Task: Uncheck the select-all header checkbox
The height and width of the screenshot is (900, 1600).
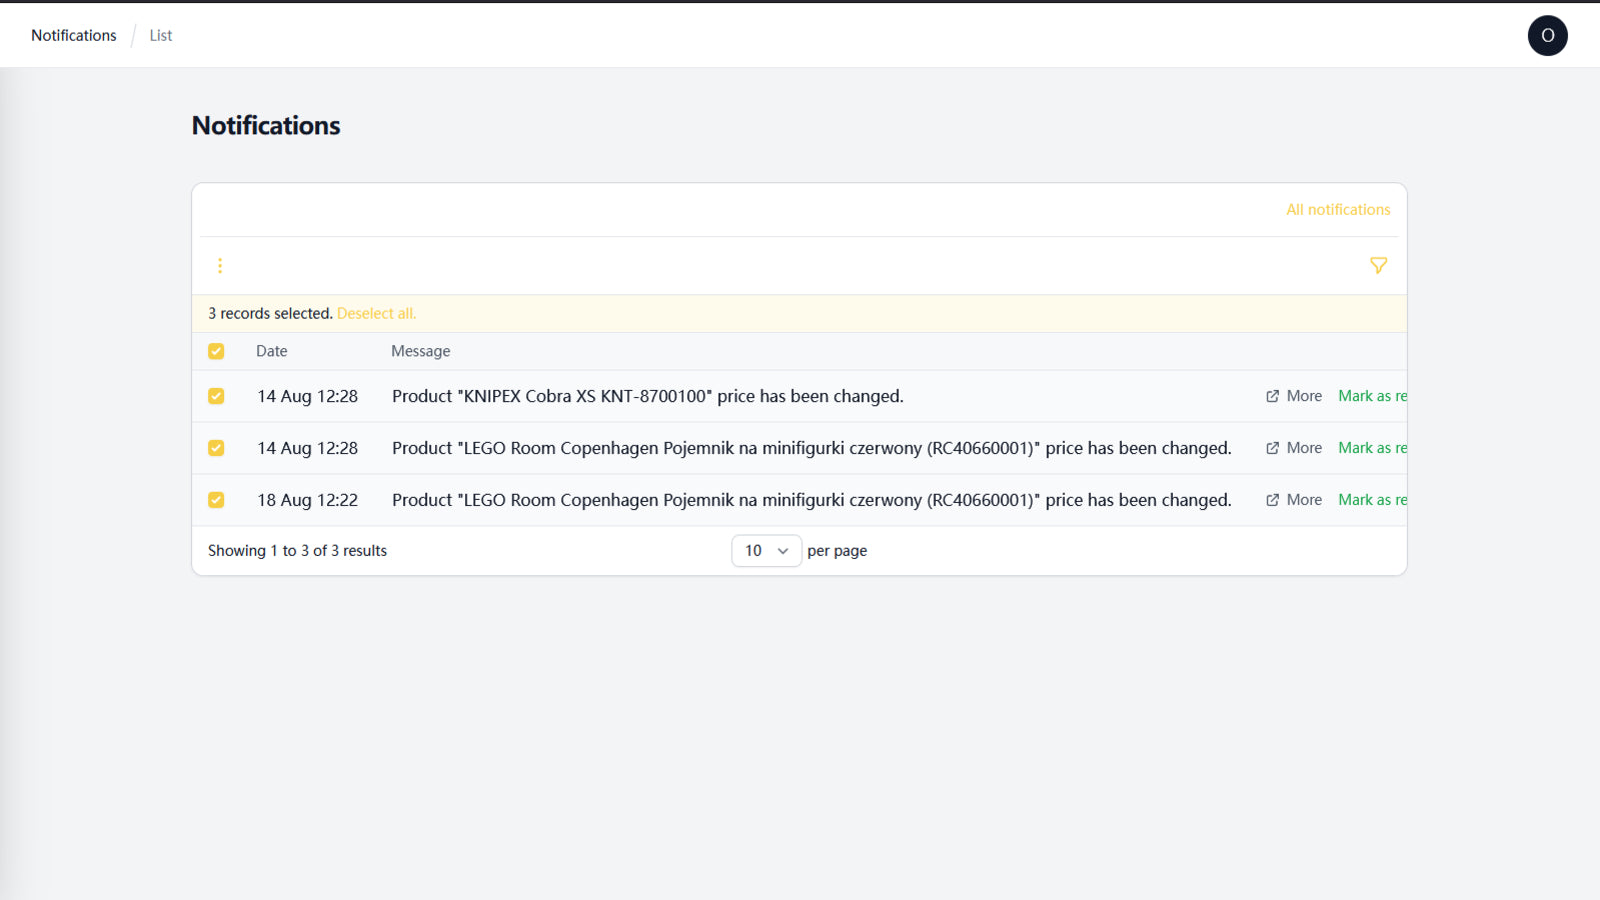Action: [216, 351]
